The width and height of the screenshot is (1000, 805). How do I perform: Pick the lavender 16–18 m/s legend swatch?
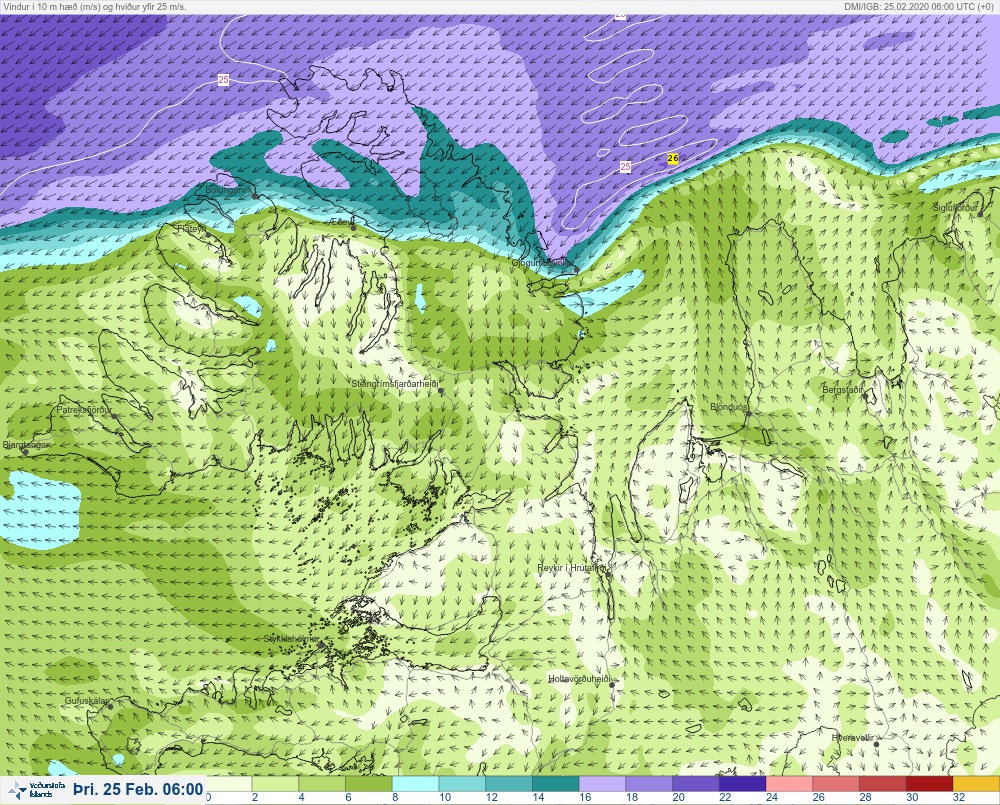pyautogui.click(x=602, y=783)
